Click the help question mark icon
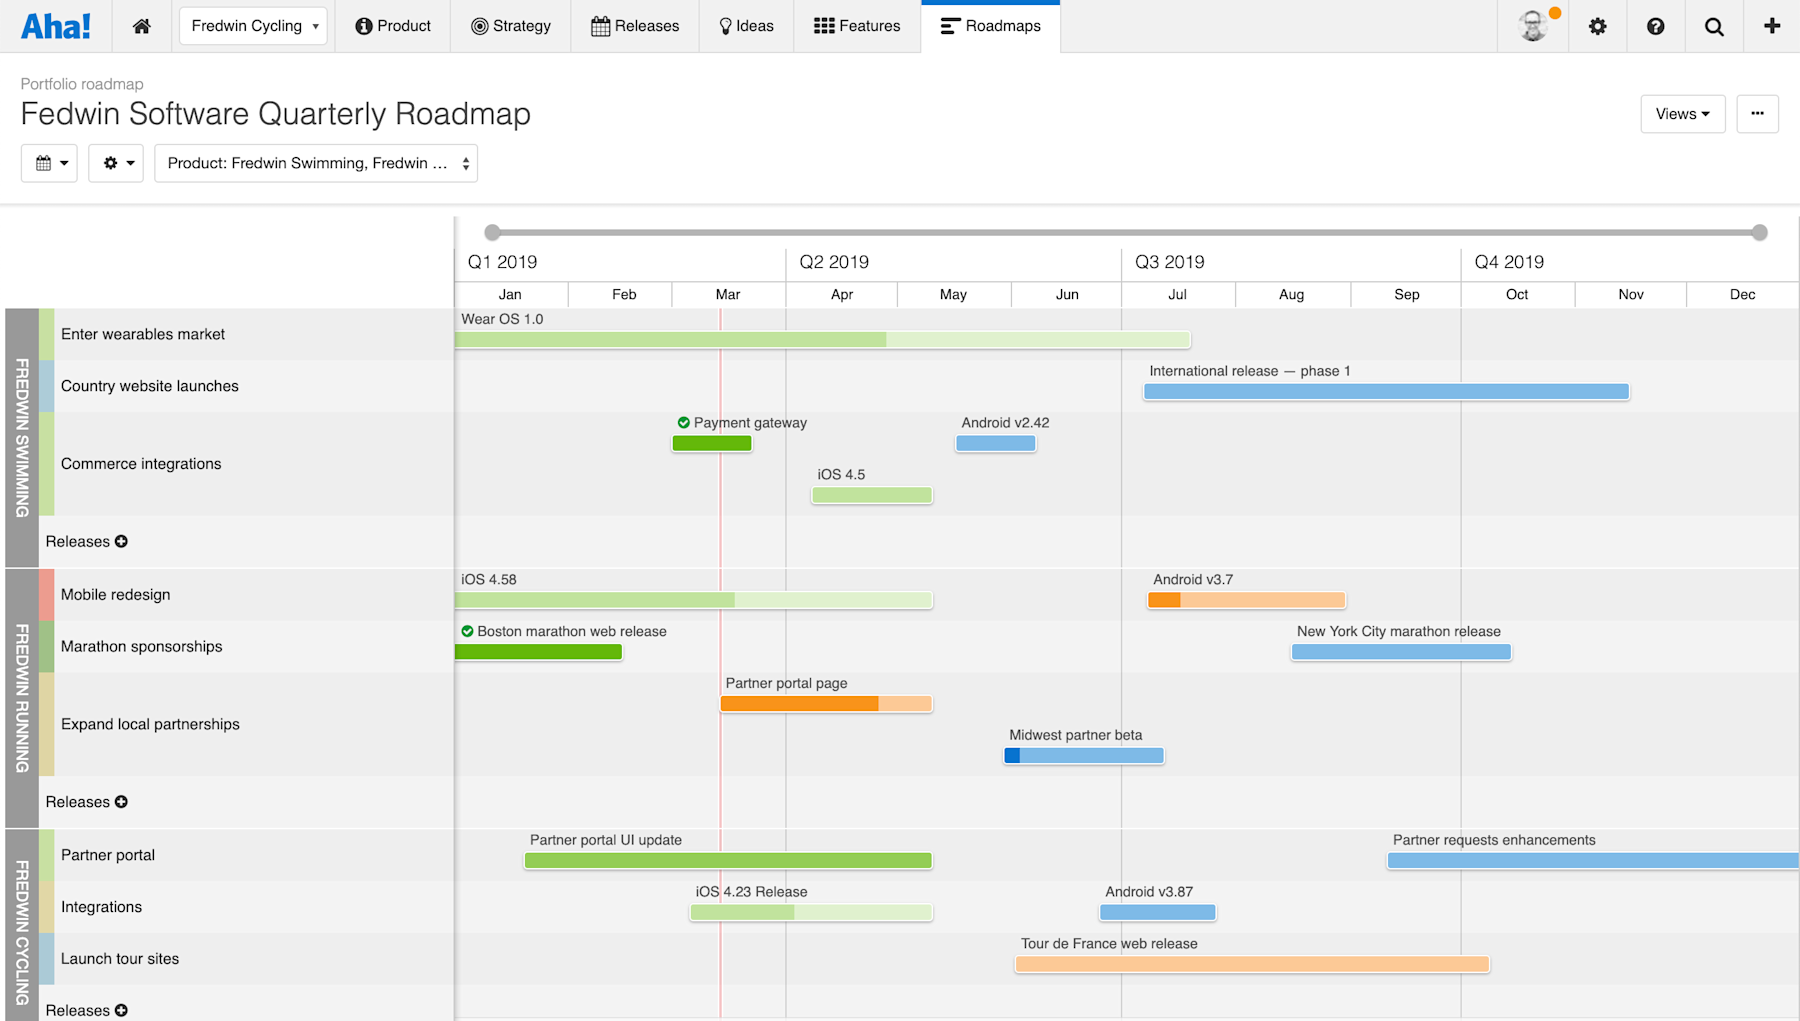This screenshot has width=1800, height=1021. tap(1655, 26)
